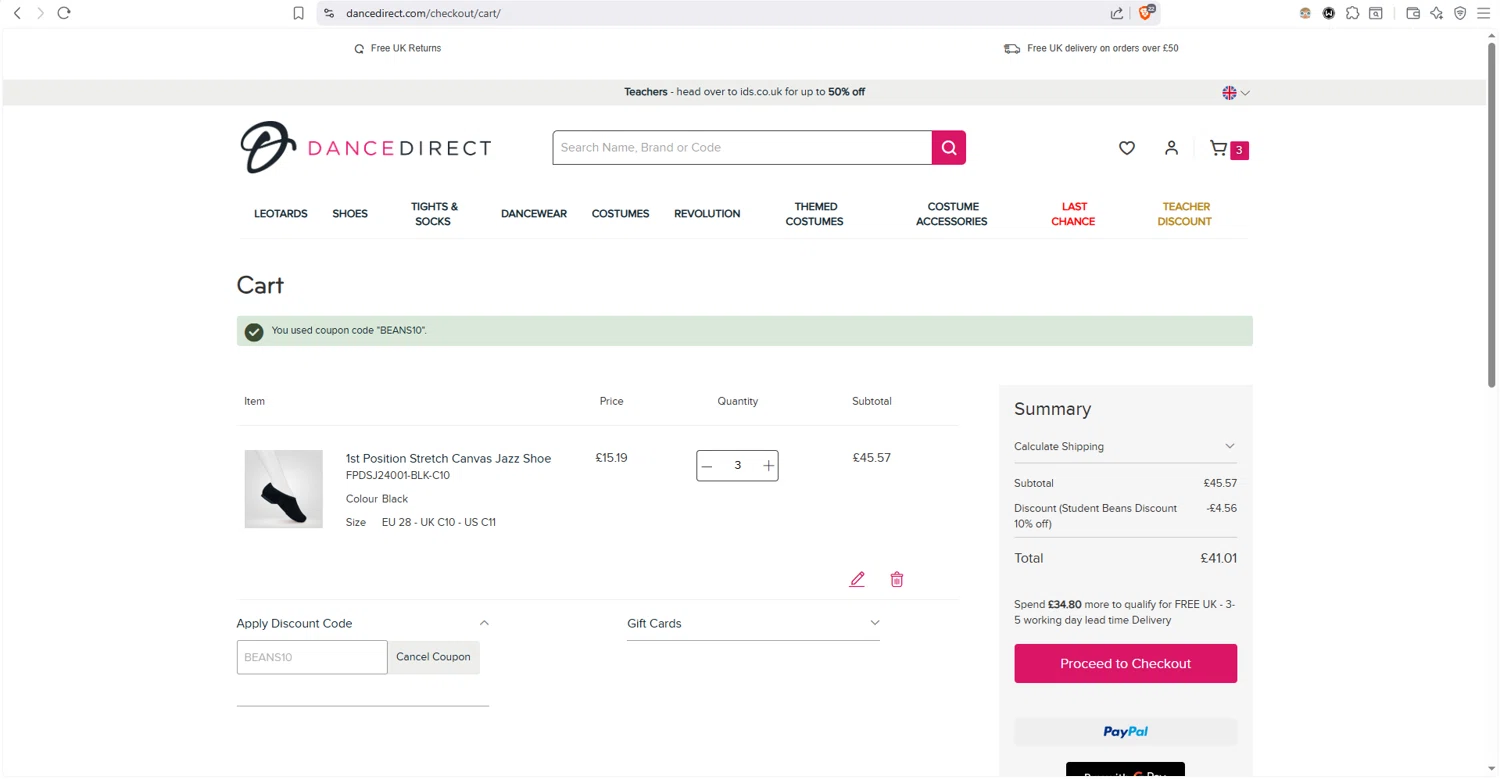Bookmark this page using the bookmark icon
Viewport: 1500px width, 779px height.
[298, 13]
